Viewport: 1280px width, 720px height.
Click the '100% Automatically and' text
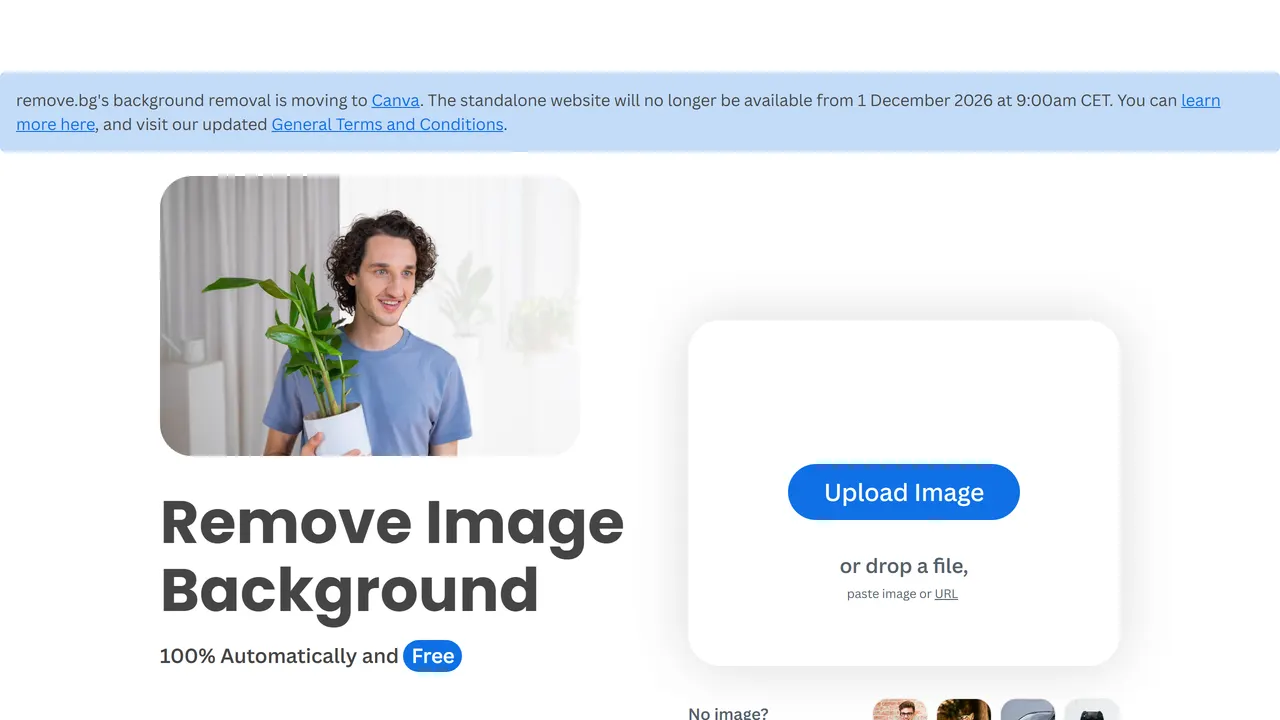279,656
